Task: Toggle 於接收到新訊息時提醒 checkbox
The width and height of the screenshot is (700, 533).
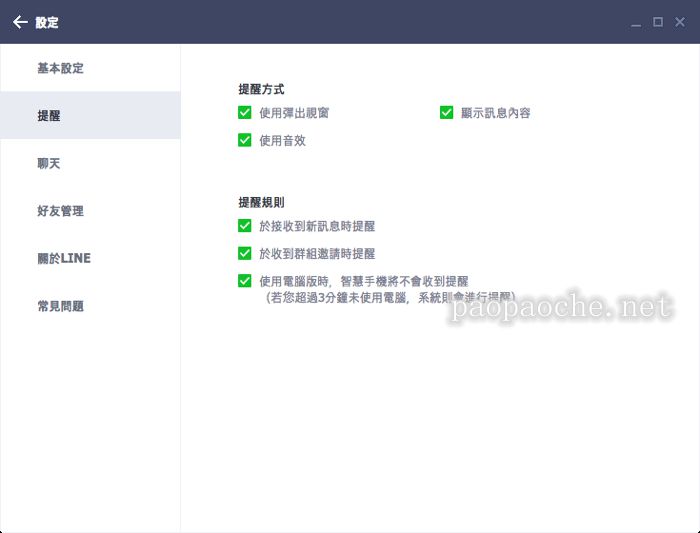Action: pyautogui.click(x=245, y=226)
